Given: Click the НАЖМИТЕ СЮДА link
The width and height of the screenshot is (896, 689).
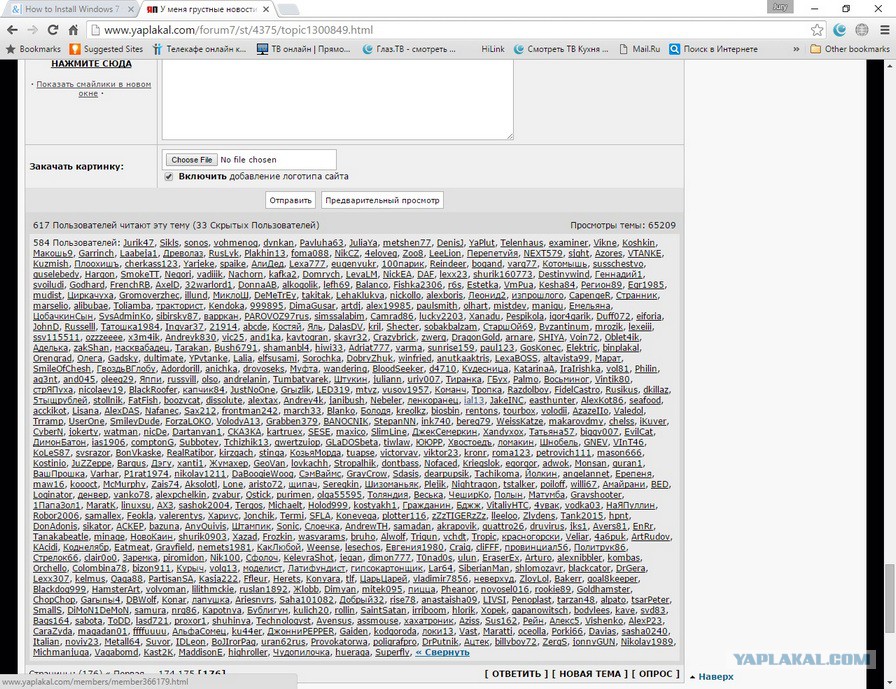Looking at the screenshot, I should click(x=91, y=64).
